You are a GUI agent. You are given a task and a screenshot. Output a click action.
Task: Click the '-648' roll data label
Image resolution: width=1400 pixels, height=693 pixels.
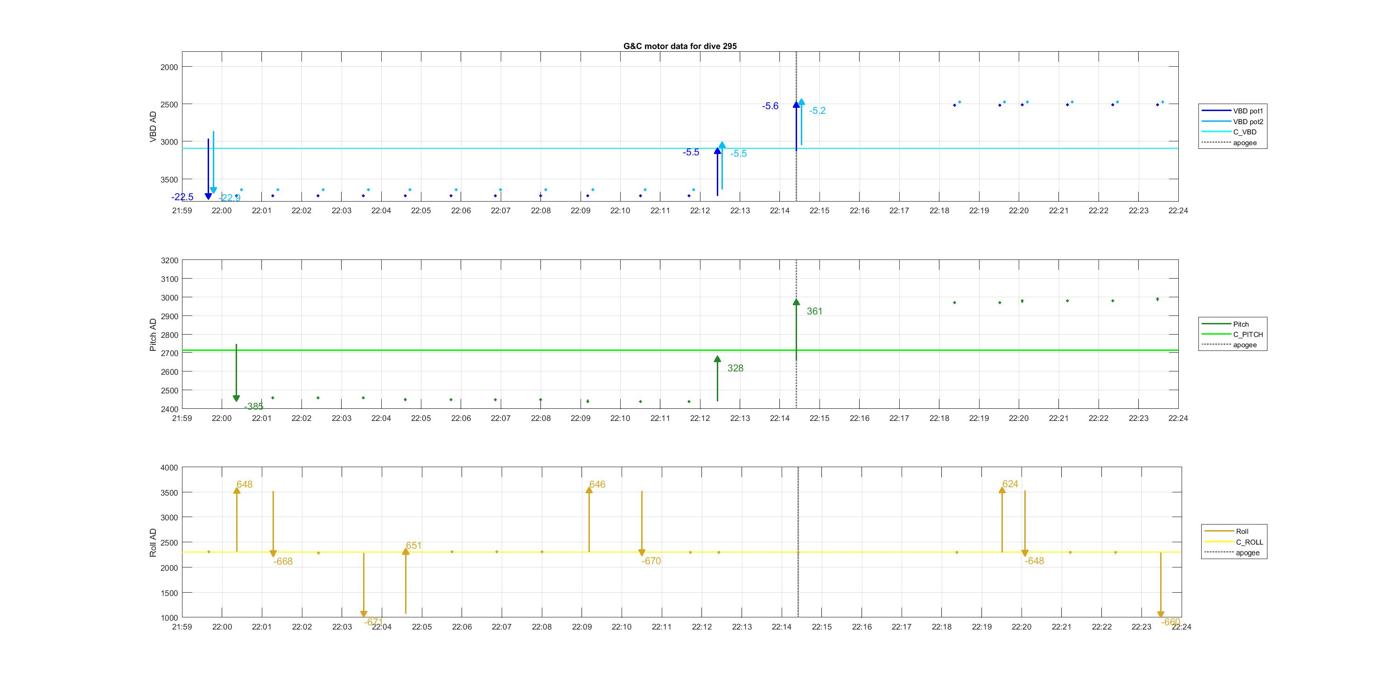[x=1034, y=561]
